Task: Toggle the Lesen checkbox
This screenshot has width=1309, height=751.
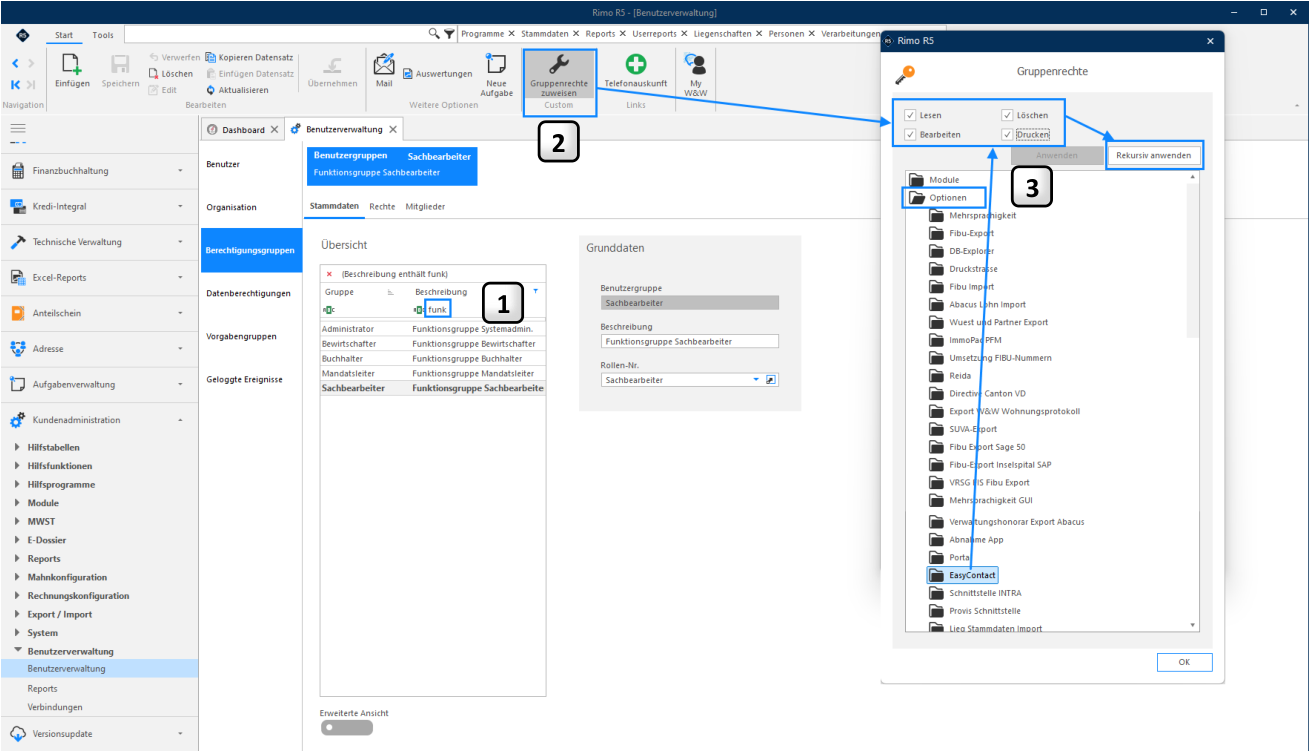Action: [x=909, y=116]
